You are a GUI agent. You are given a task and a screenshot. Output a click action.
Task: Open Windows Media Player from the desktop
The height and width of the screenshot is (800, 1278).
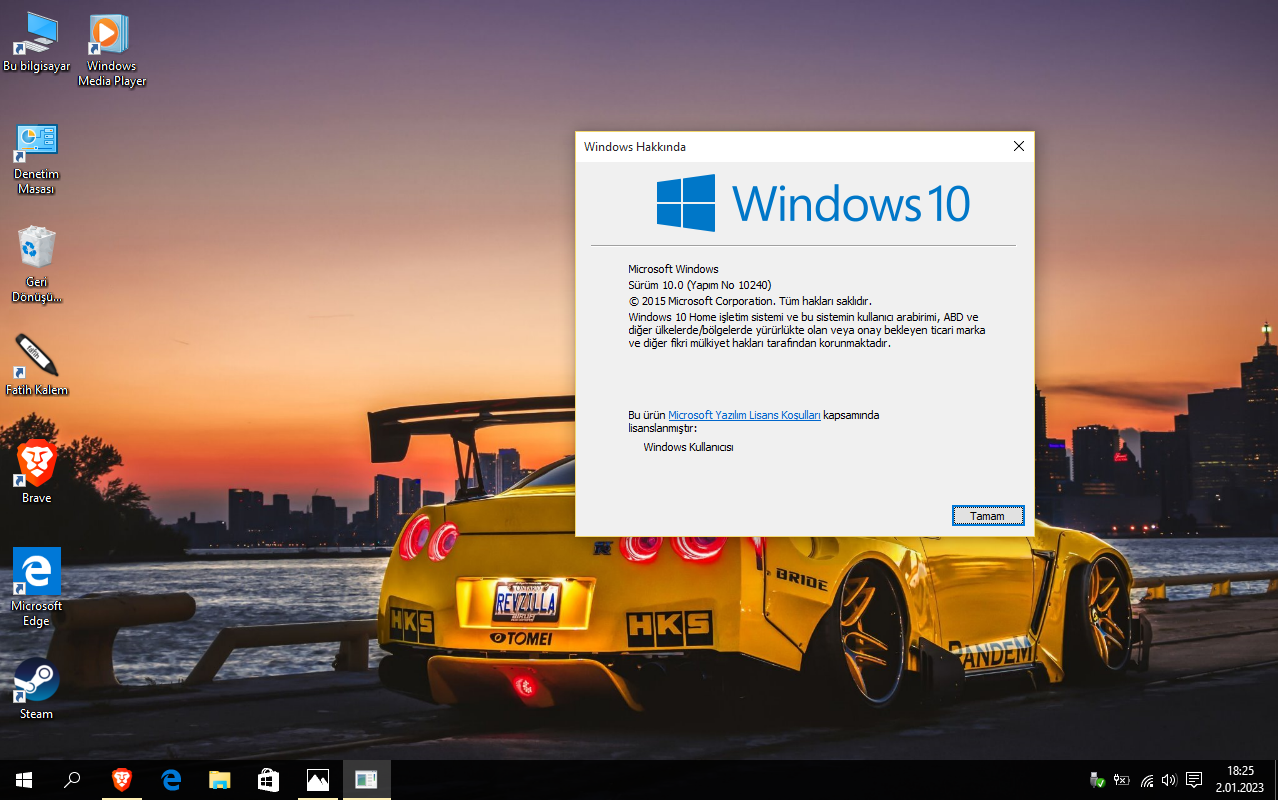(110, 32)
